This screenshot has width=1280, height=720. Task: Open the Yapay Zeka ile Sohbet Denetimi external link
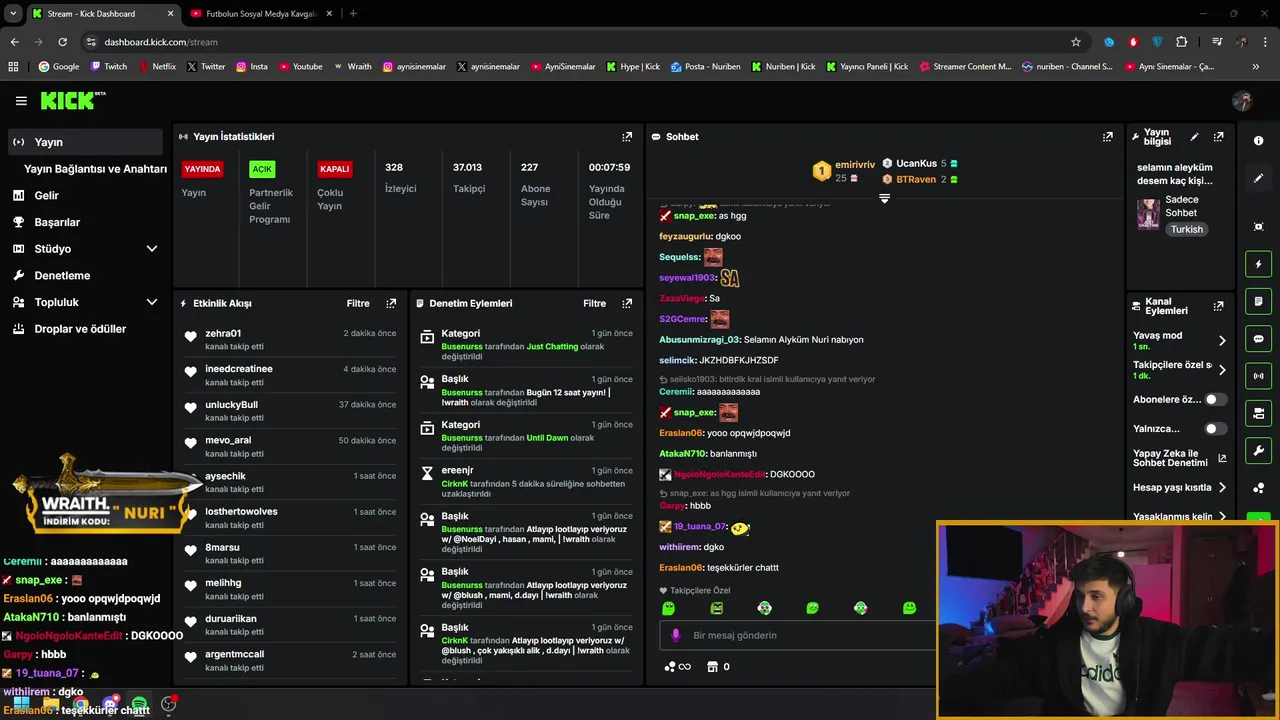pyautogui.click(x=1222, y=458)
